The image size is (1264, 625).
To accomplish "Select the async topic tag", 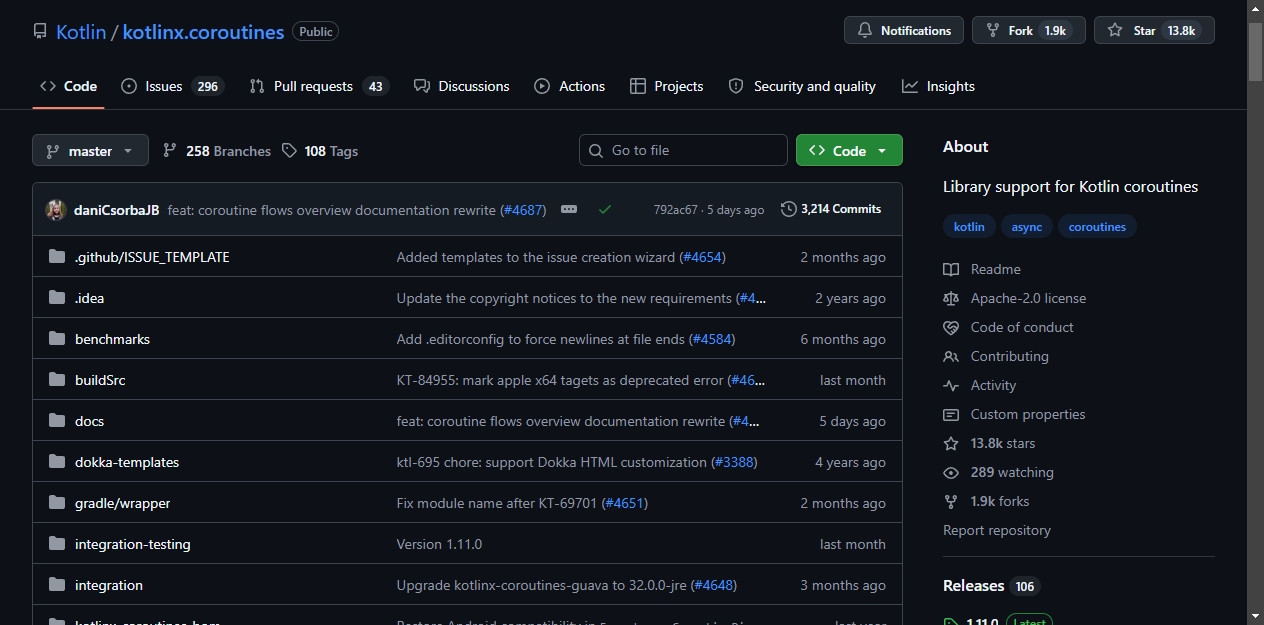I will tap(1026, 227).
